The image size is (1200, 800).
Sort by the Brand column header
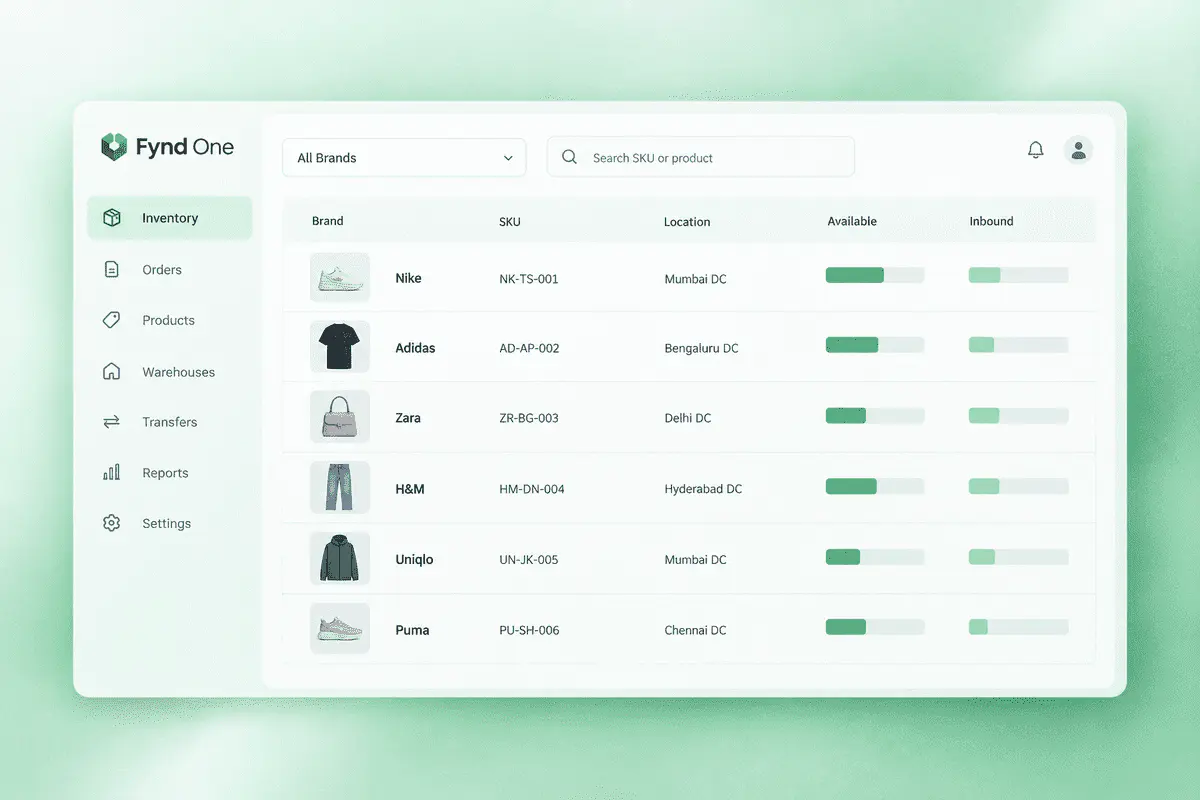coord(328,221)
